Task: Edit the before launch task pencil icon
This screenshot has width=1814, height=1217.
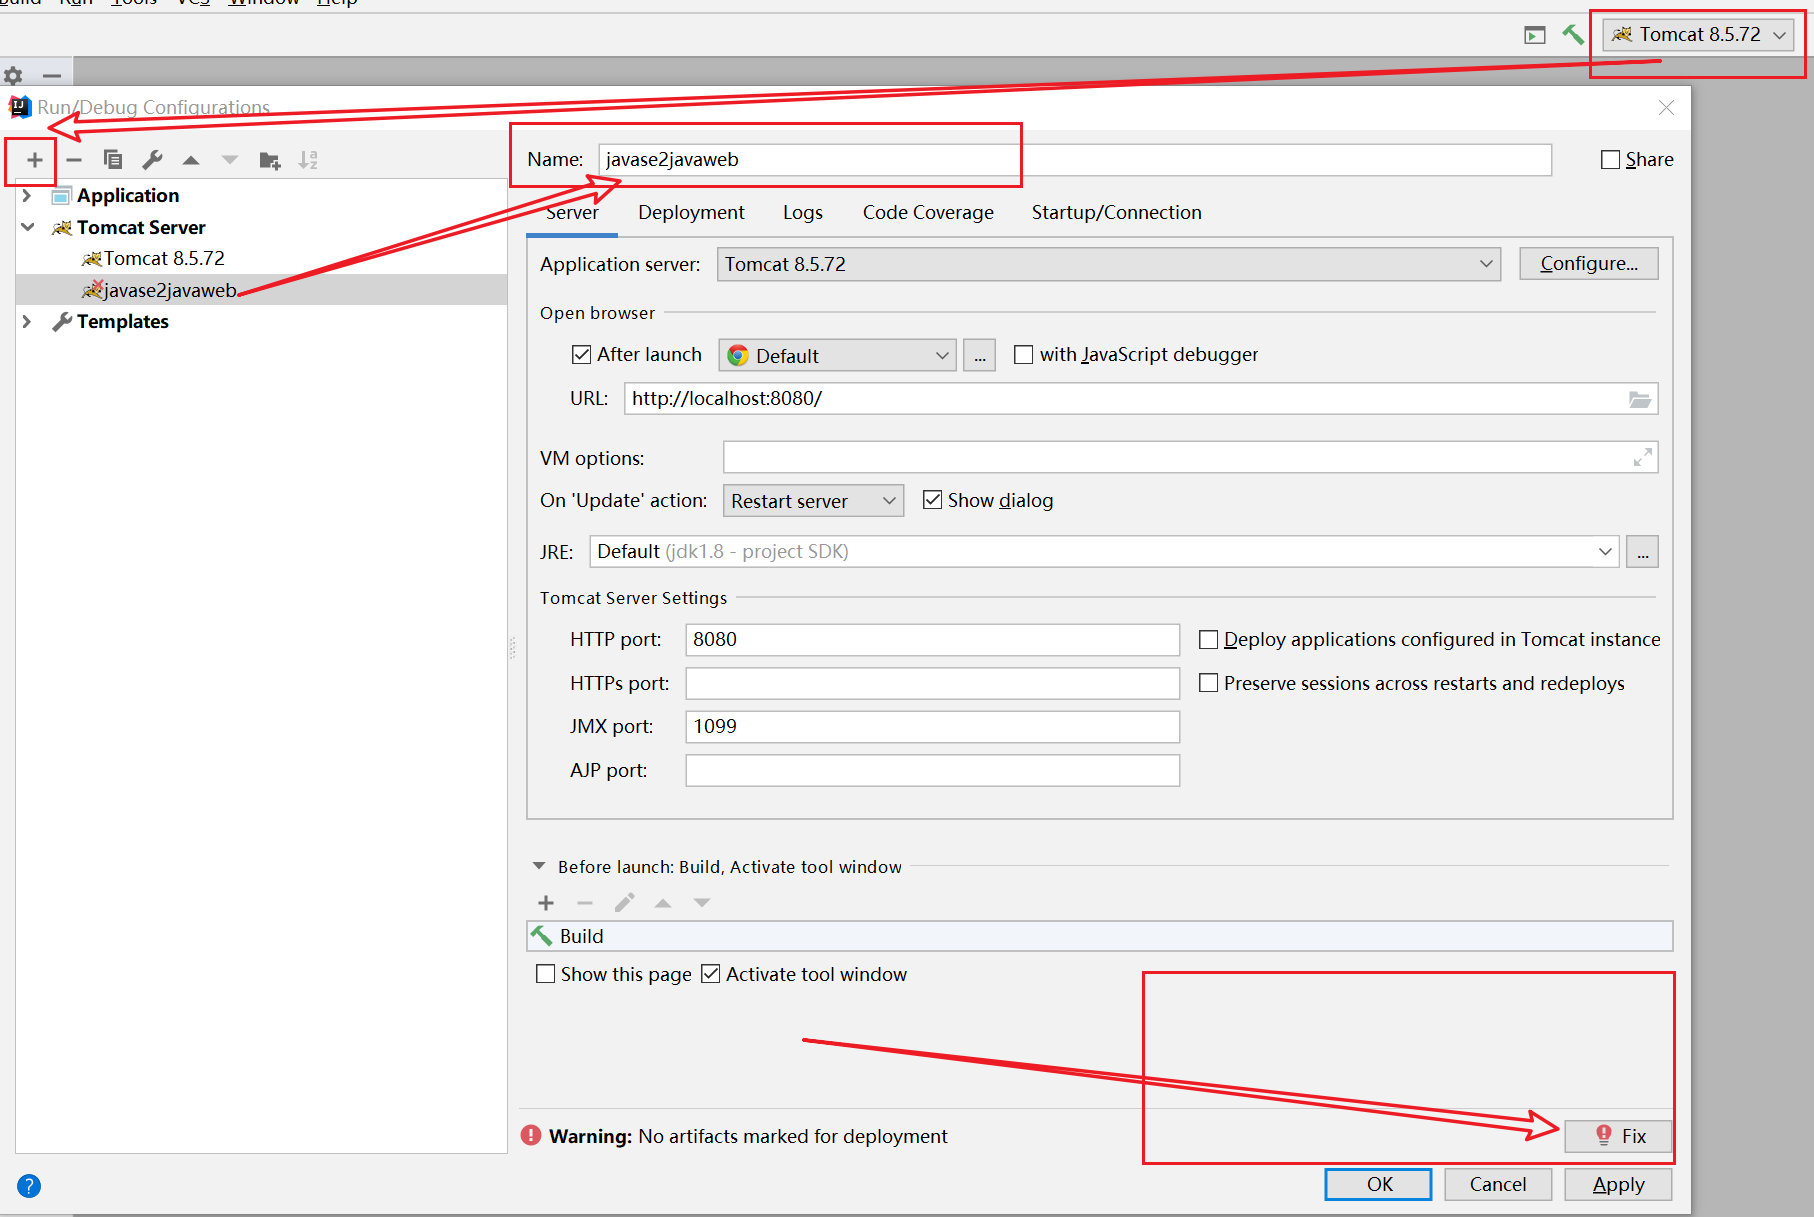Action: [624, 903]
